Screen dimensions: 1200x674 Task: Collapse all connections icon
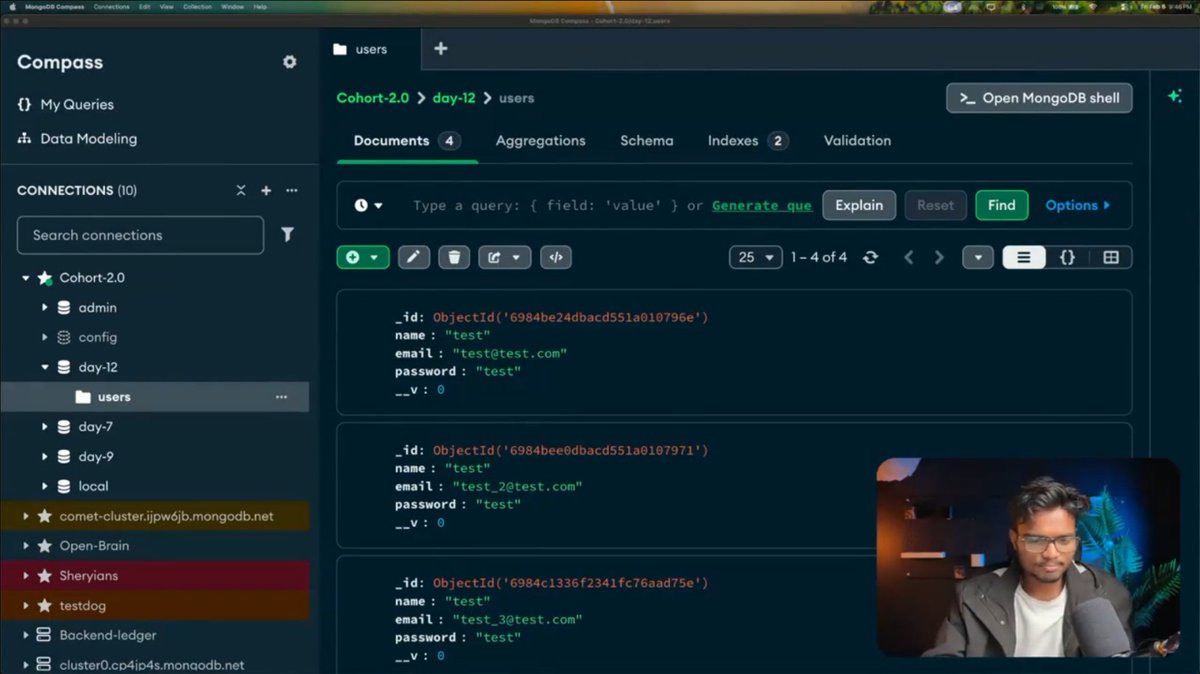click(x=241, y=190)
